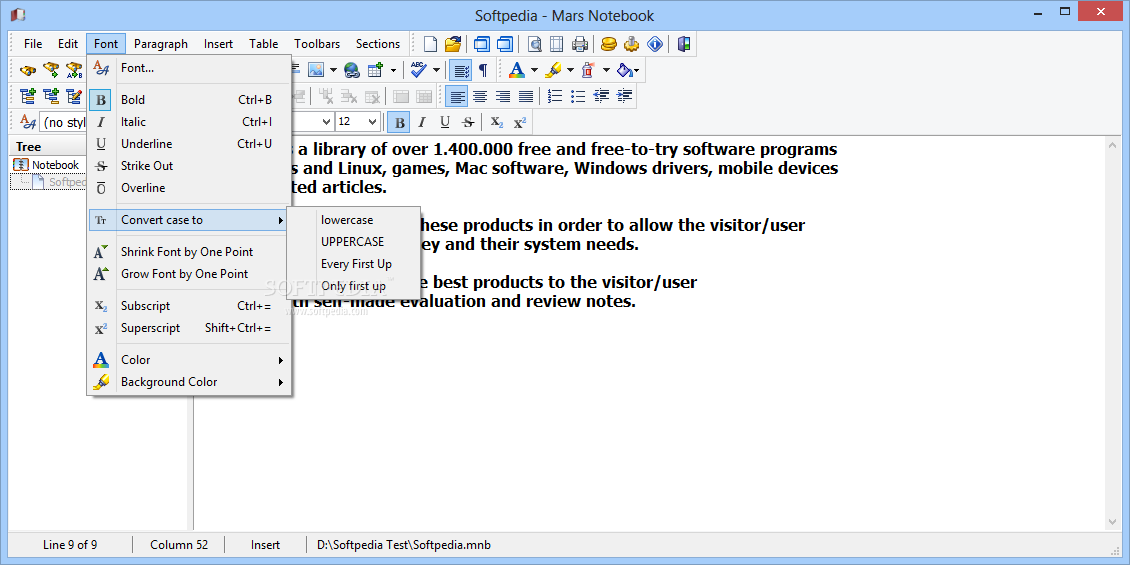Viewport: 1130px width, 565px height.
Task: Click the bulleted list icon
Action: [x=578, y=96]
